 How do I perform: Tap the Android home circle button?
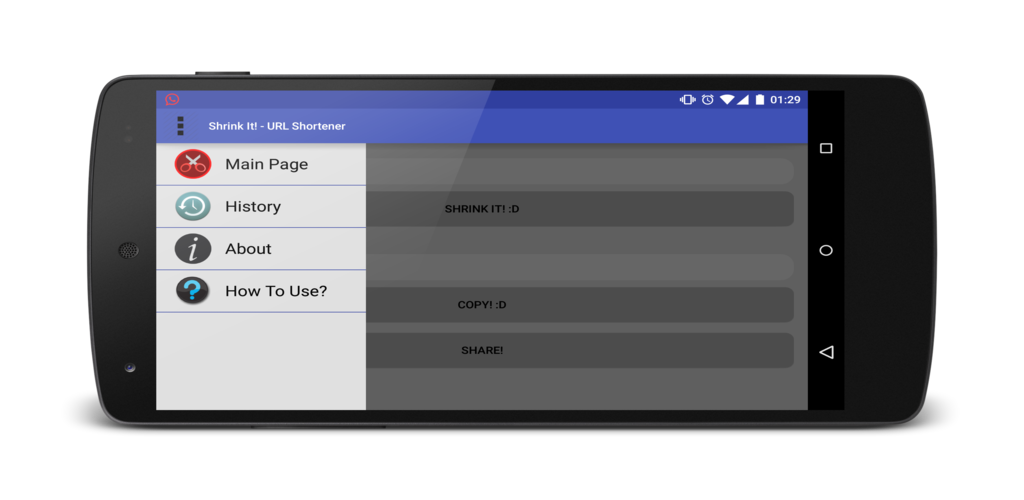[x=826, y=251]
